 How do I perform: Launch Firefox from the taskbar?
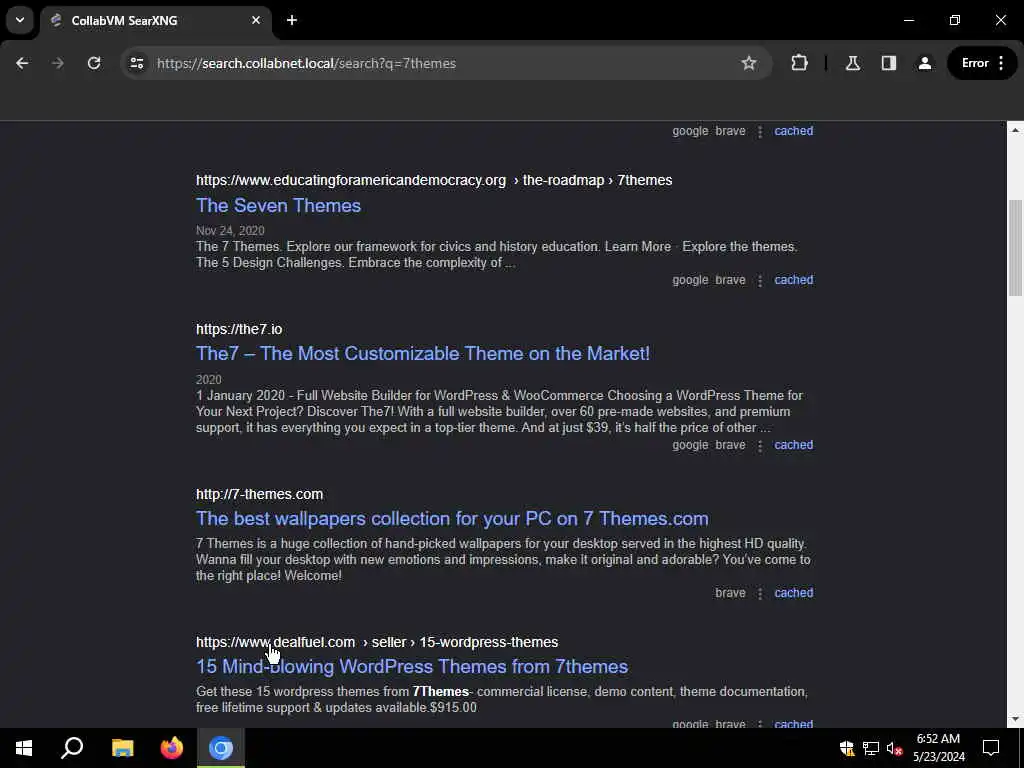click(172, 748)
